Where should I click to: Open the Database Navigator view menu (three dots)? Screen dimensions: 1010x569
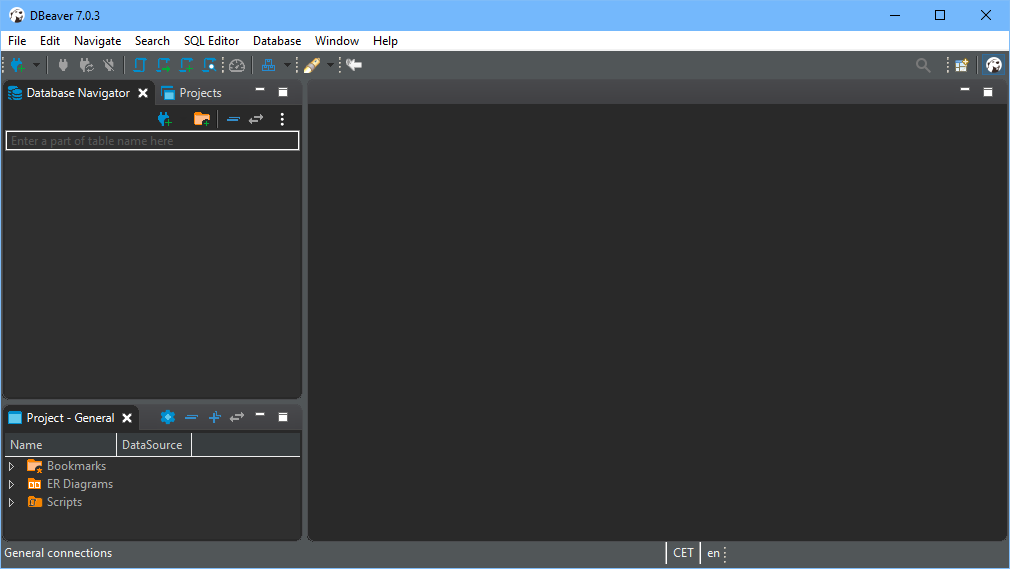283,119
